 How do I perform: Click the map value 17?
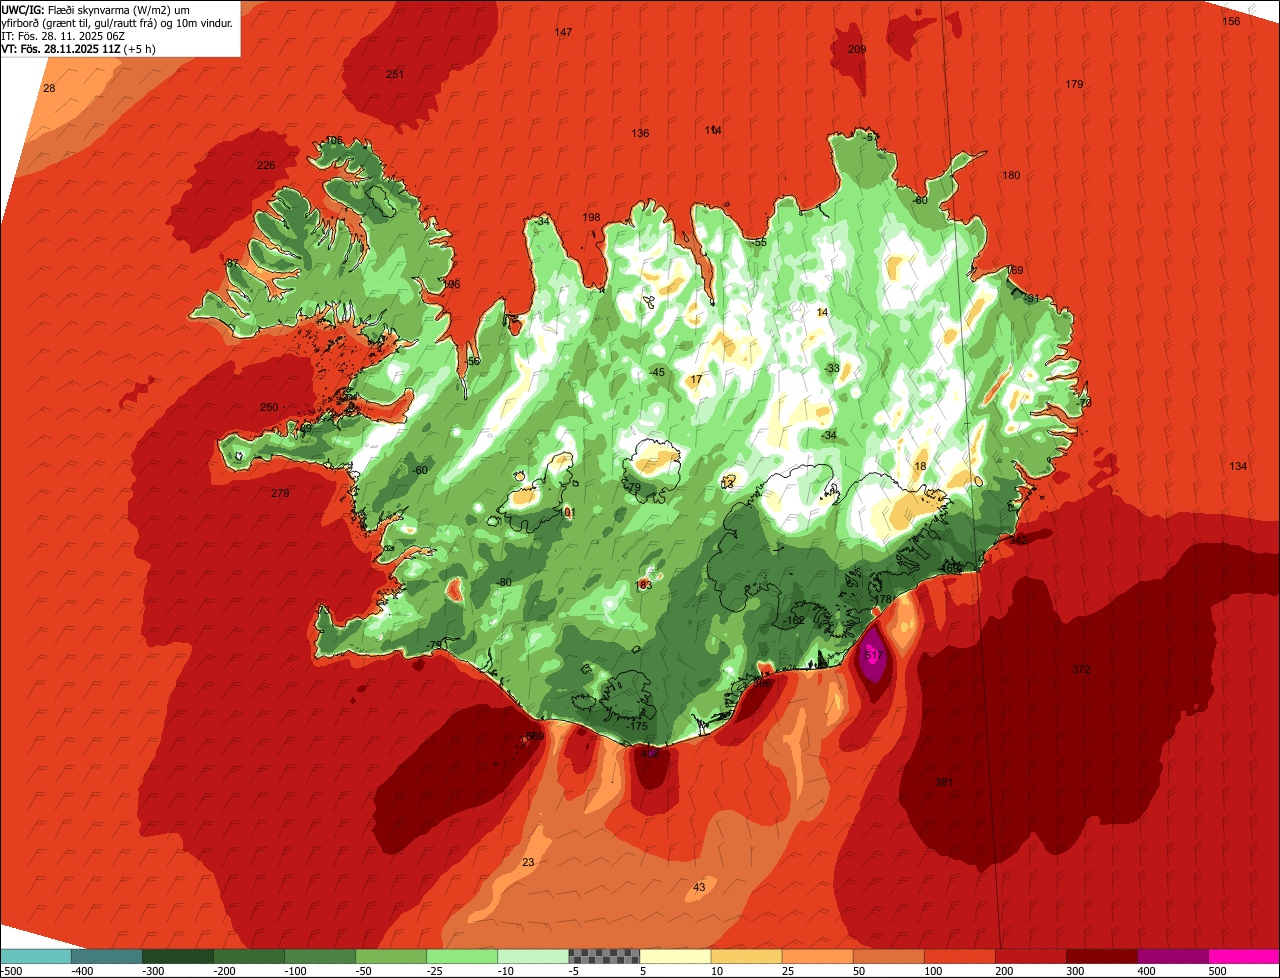point(696,380)
